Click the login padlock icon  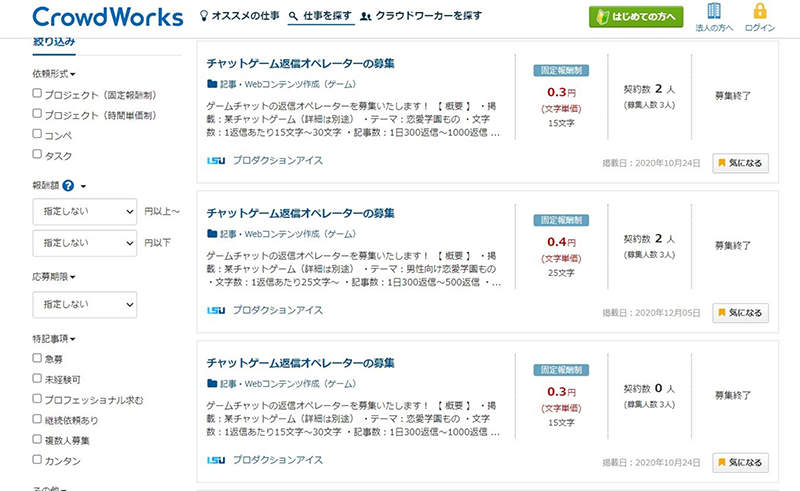point(760,12)
